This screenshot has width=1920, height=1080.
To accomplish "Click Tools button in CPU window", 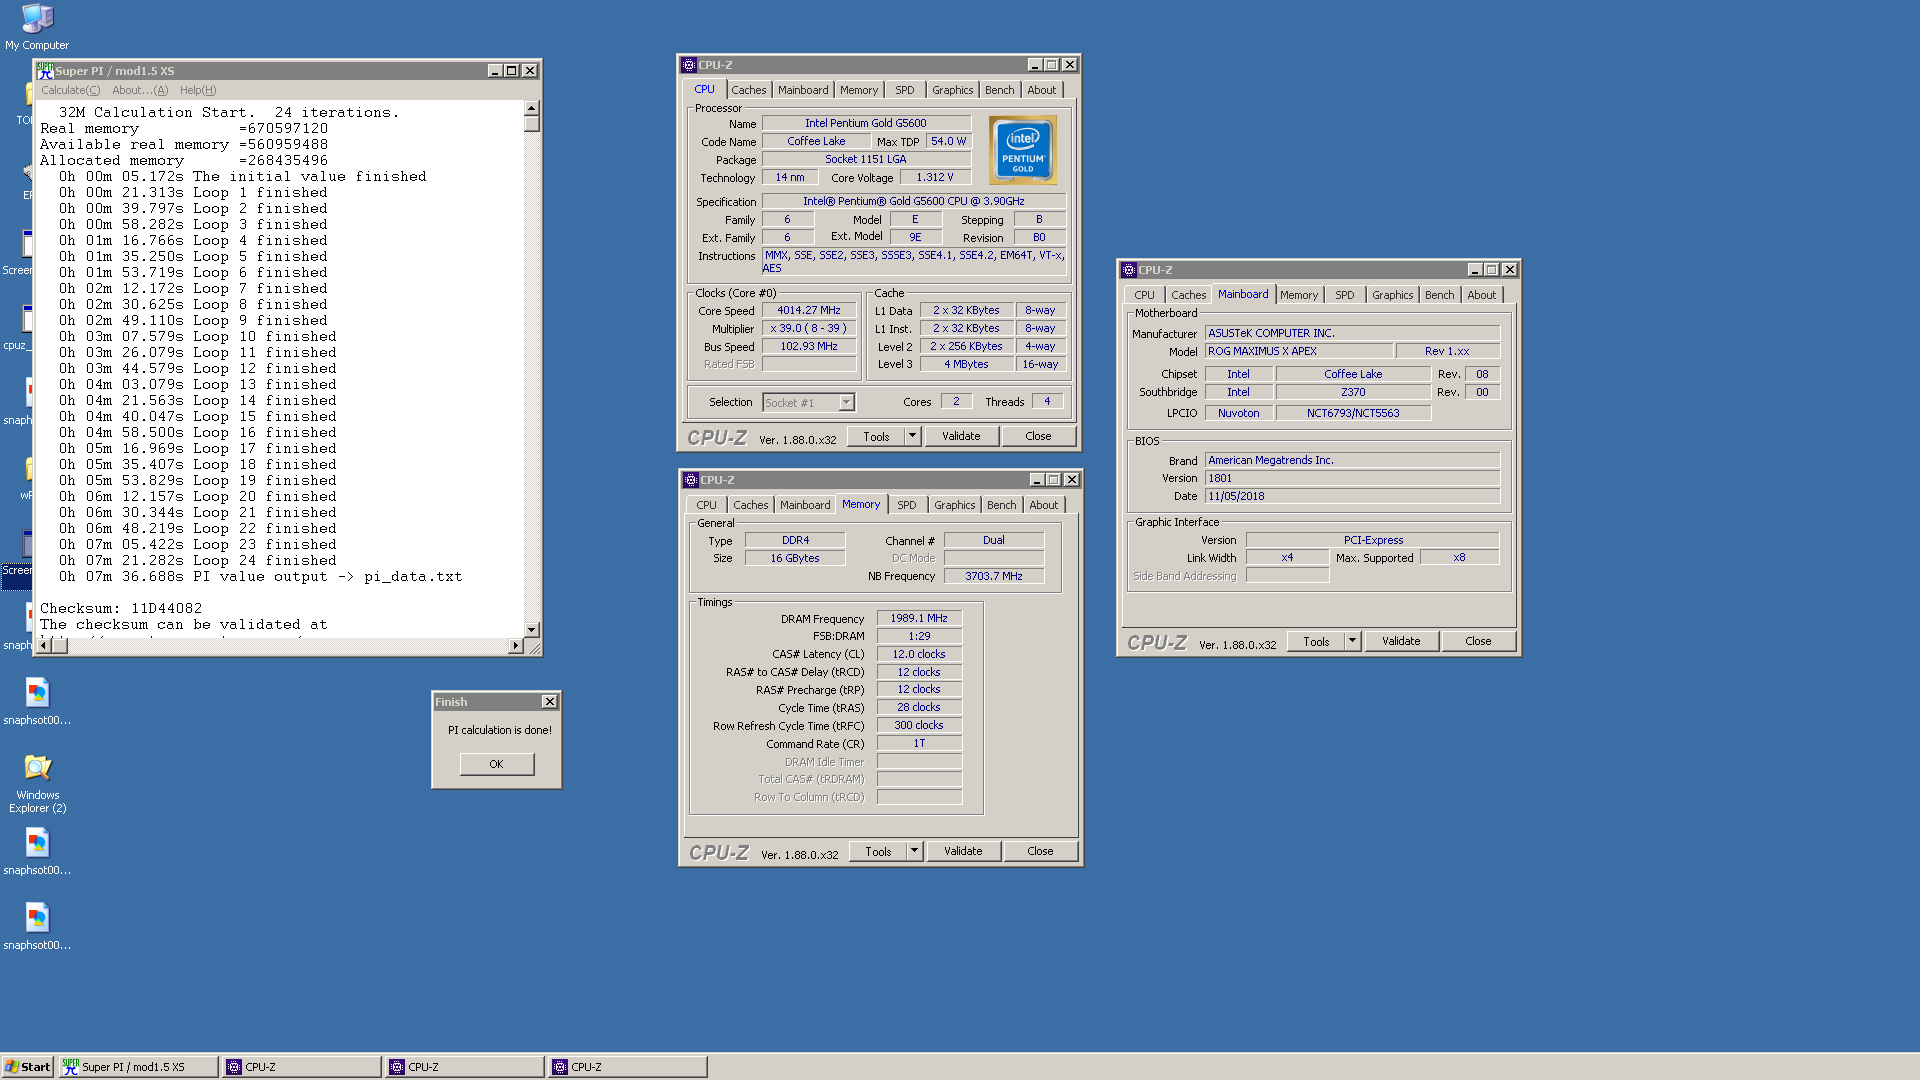I will point(876,436).
